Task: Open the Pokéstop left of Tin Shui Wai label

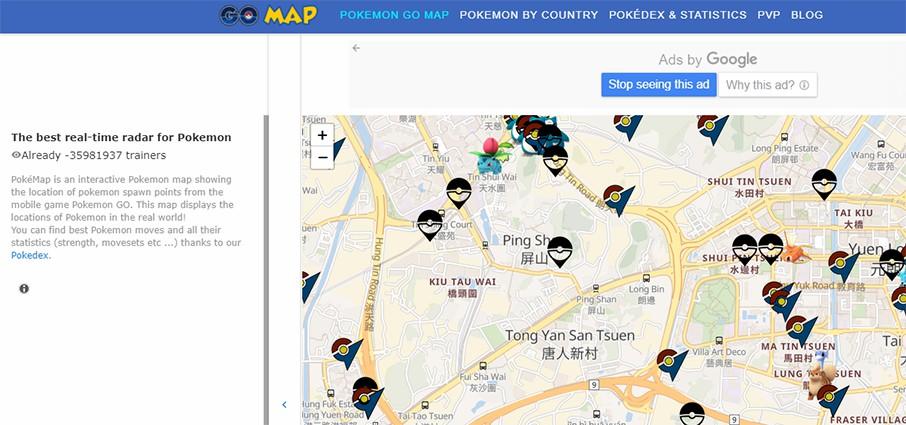Action: tap(459, 193)
